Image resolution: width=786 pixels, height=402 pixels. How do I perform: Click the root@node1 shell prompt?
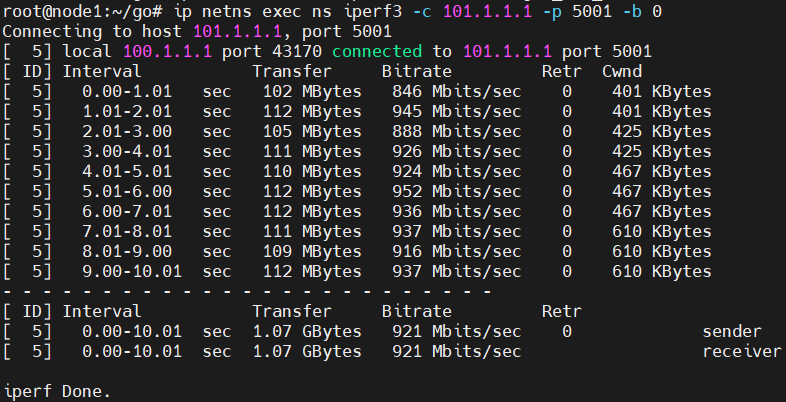tap(66, 11)
